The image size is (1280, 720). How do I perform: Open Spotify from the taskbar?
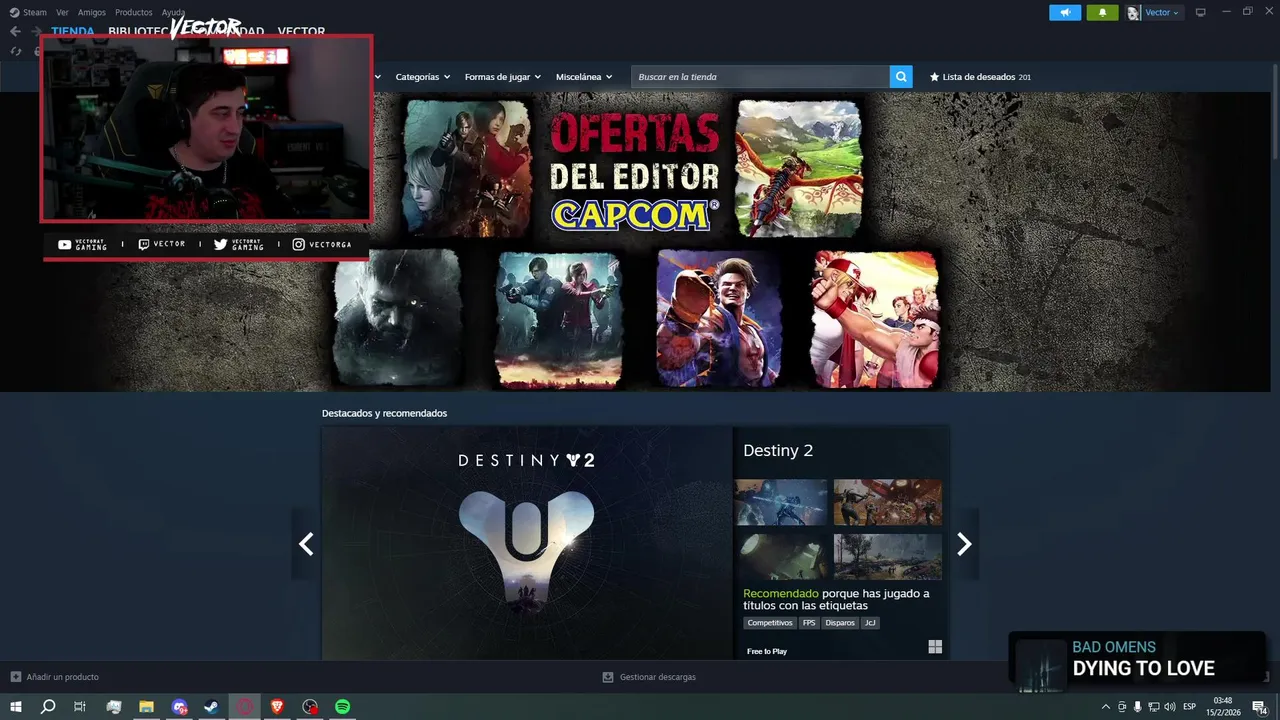click(x=342, y=706)
